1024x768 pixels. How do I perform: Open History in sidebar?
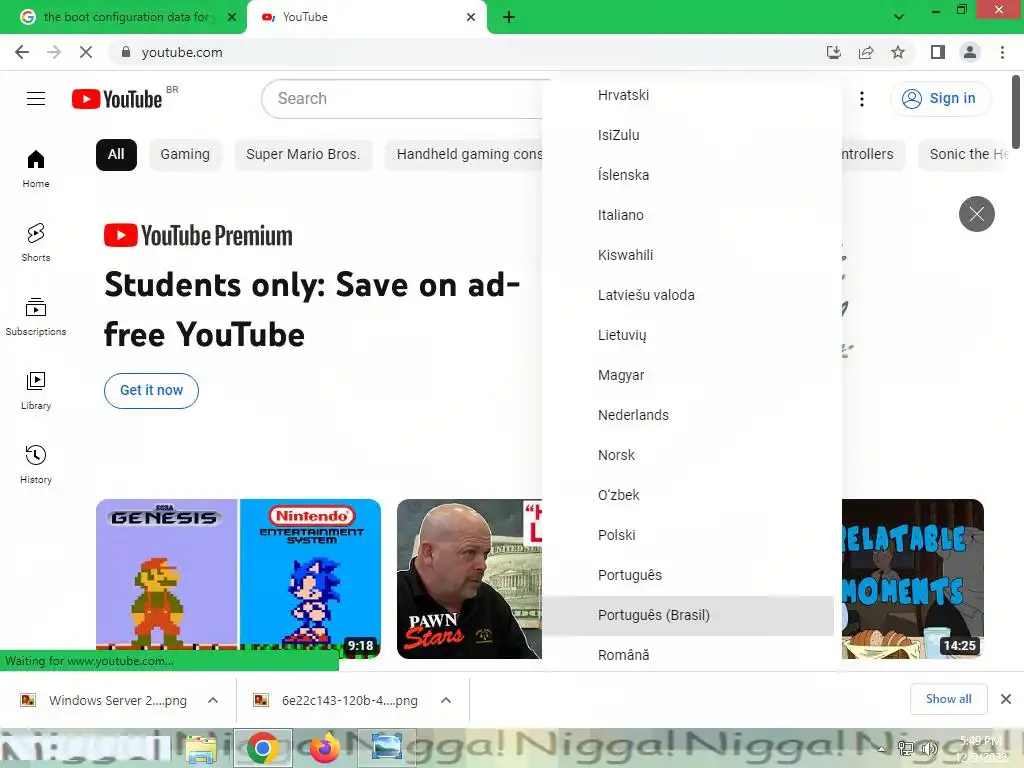(36, 464)
